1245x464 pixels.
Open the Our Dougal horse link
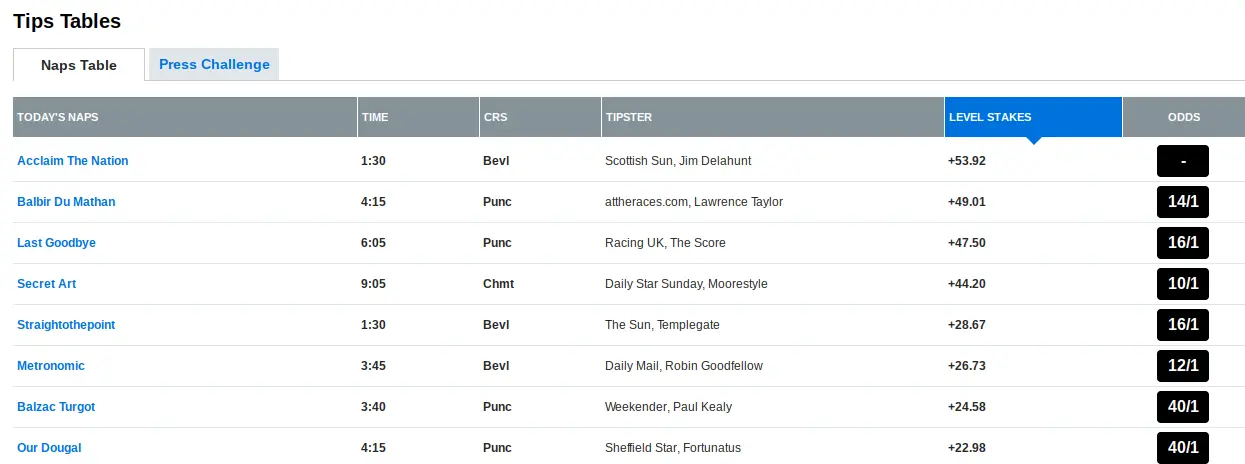(x=49, y=448)
